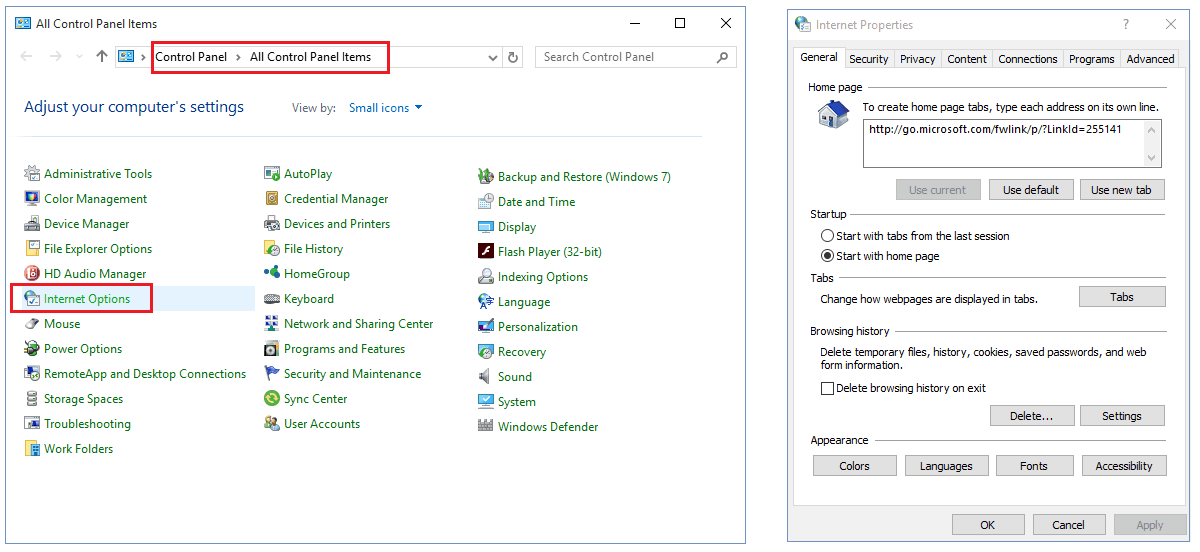Click the Display link
Viewport: 1200px width, 552px height.
tap(517, 227)
